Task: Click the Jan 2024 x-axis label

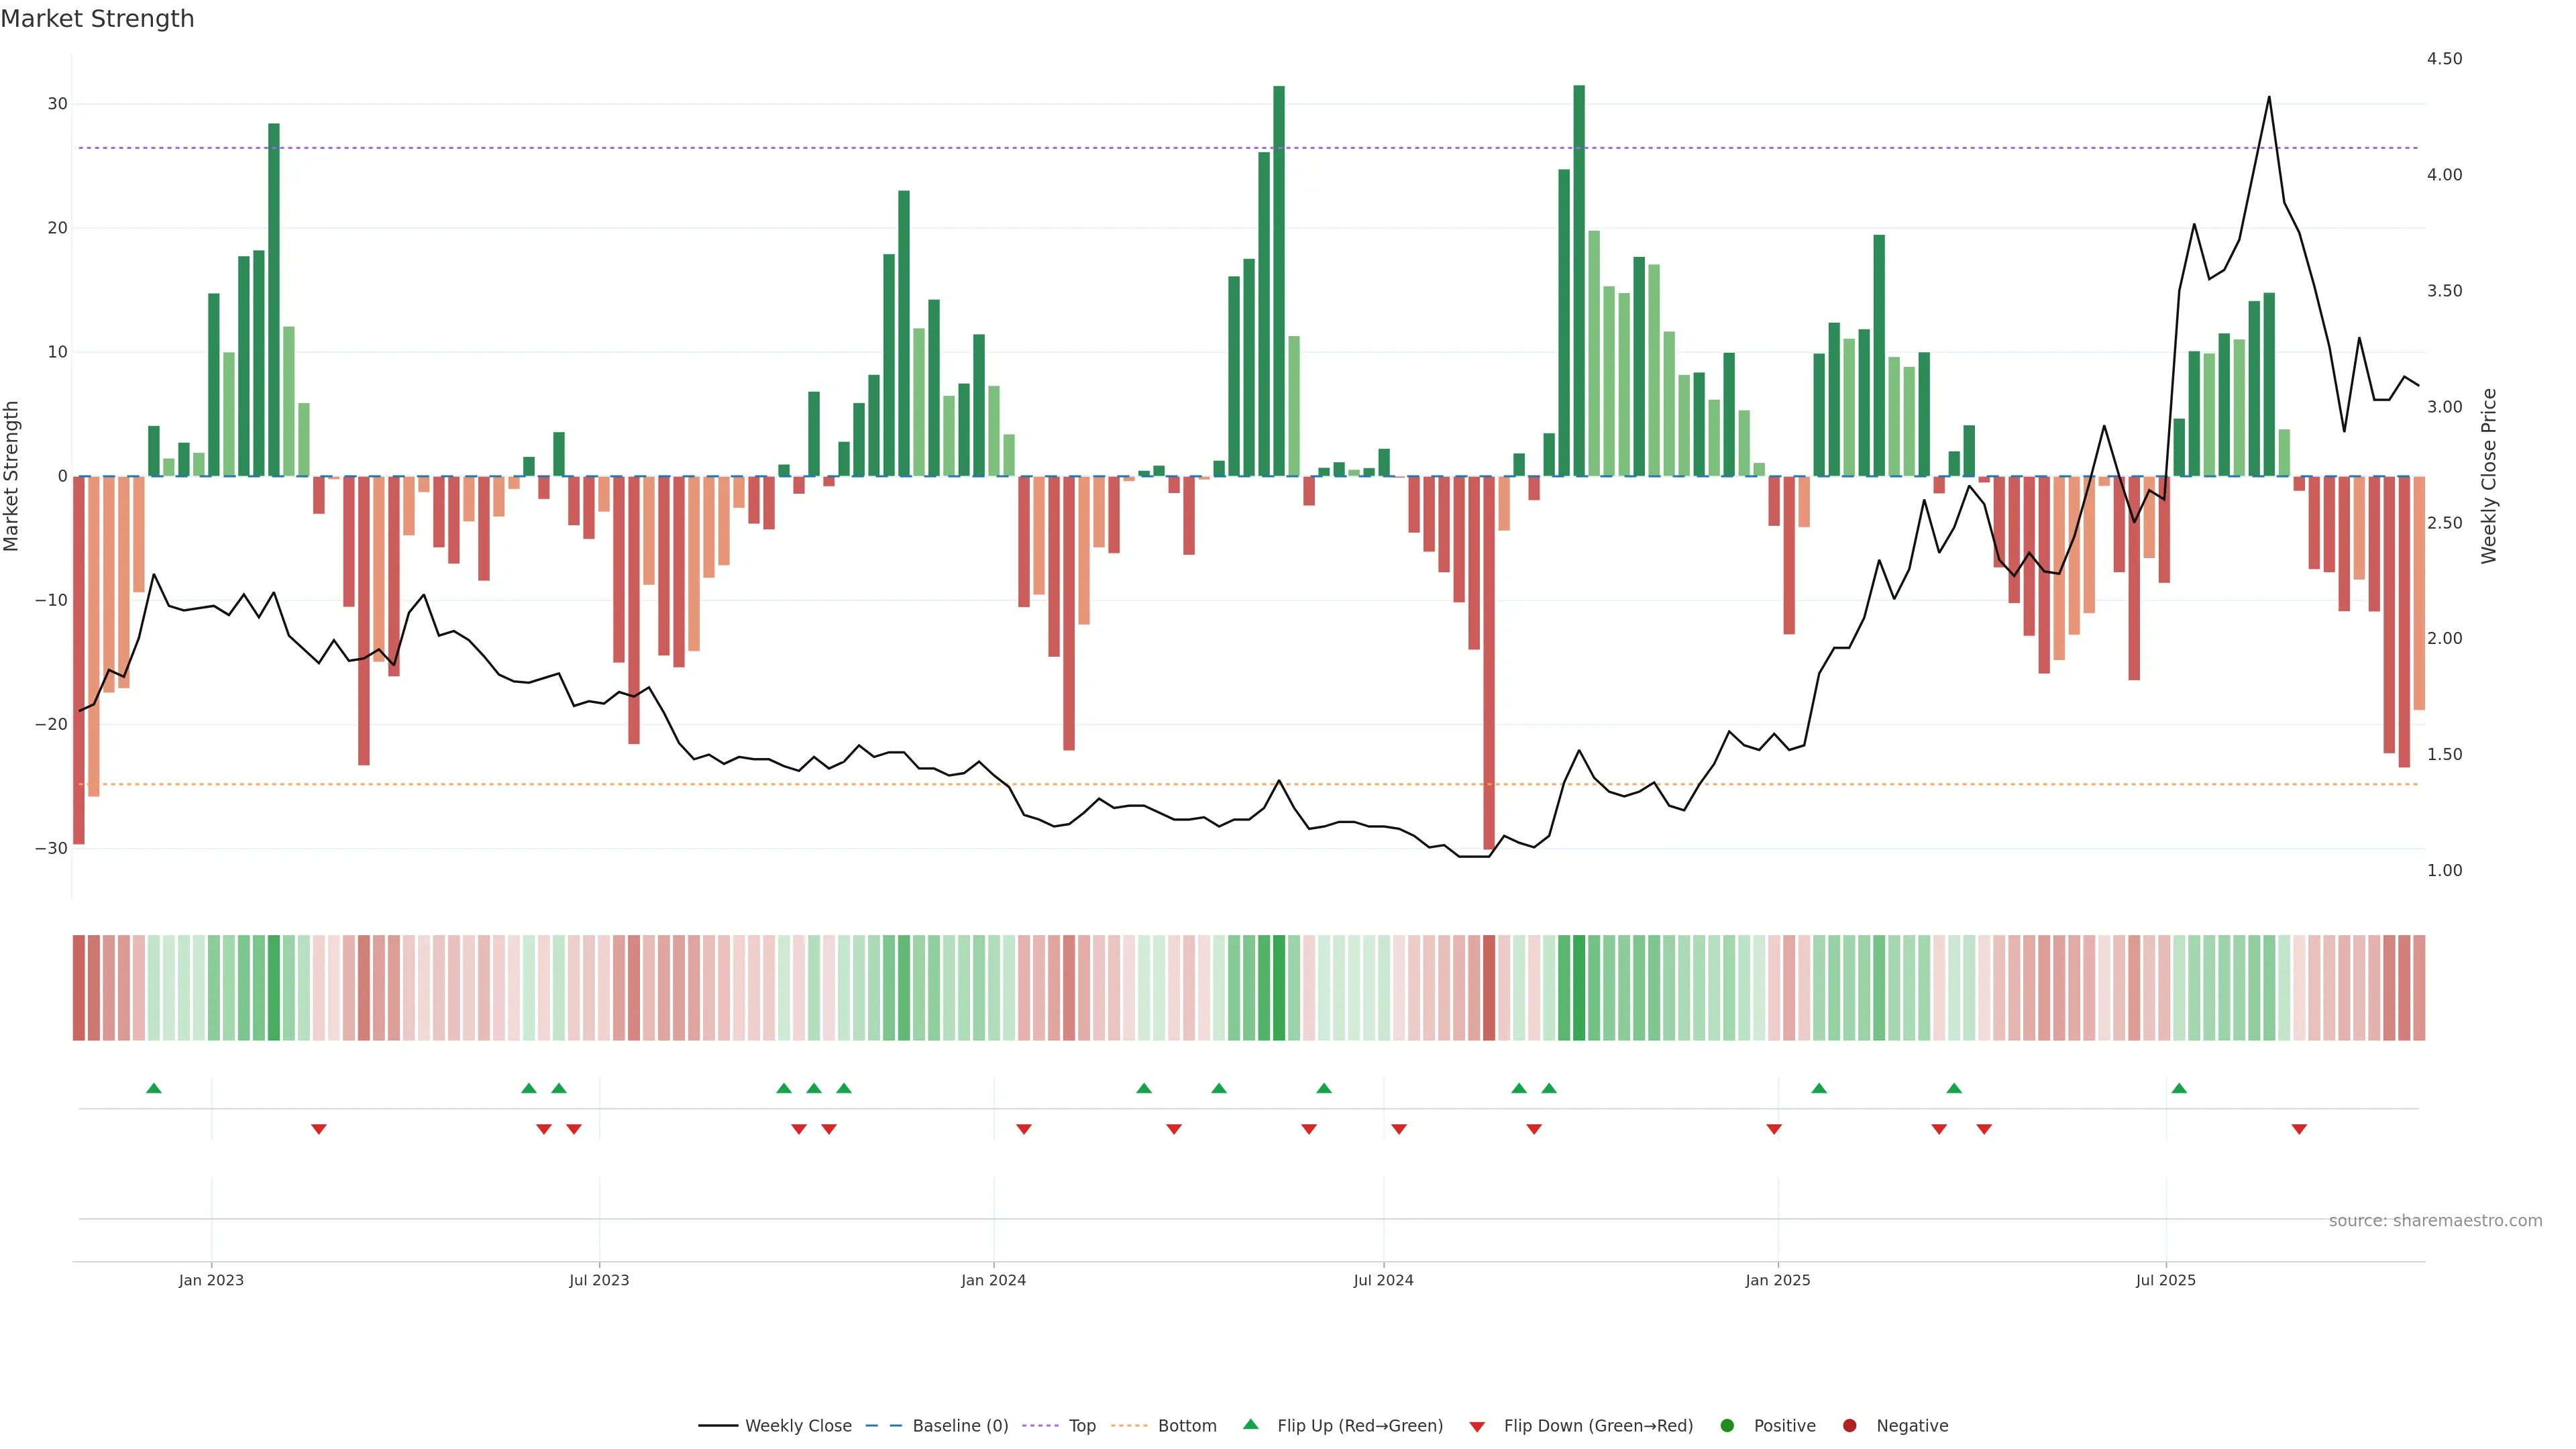Action: coord(993,1280)
